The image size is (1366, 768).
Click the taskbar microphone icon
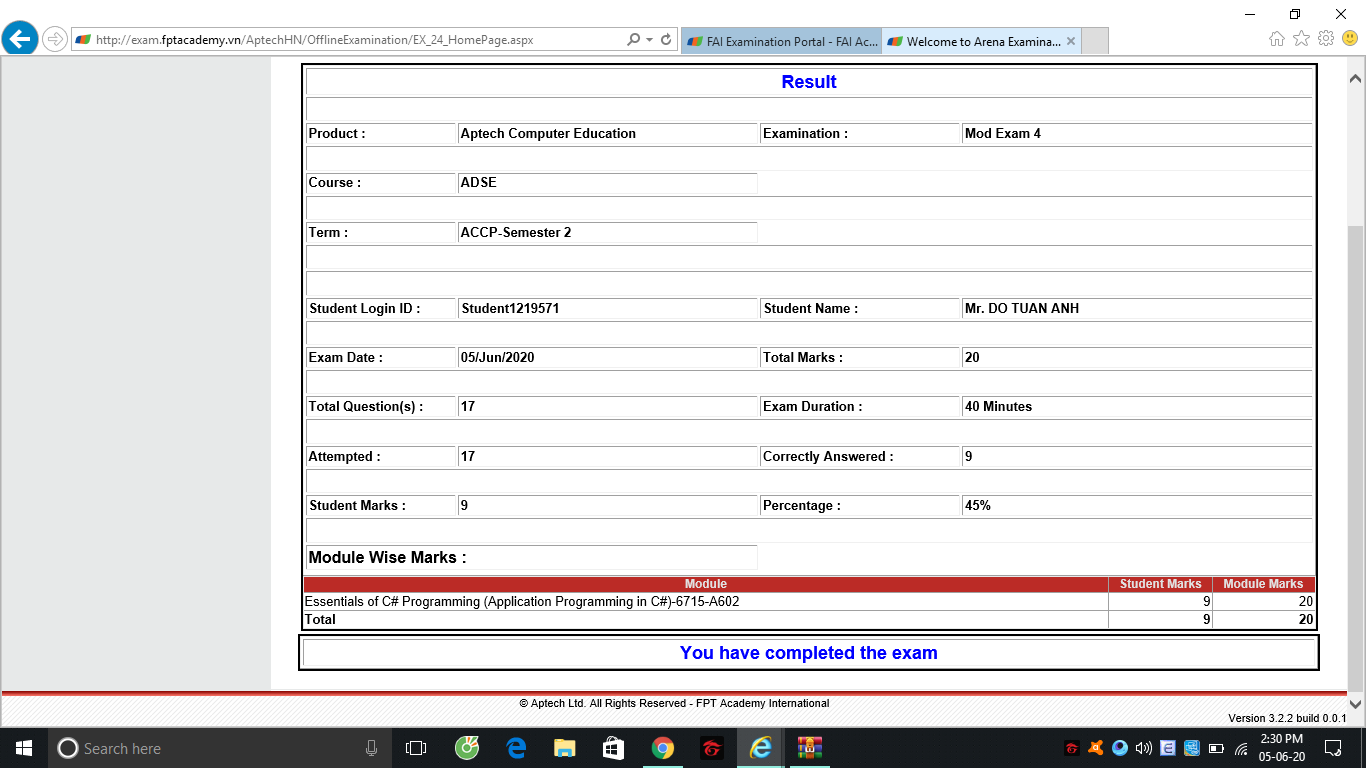point(371,748)
